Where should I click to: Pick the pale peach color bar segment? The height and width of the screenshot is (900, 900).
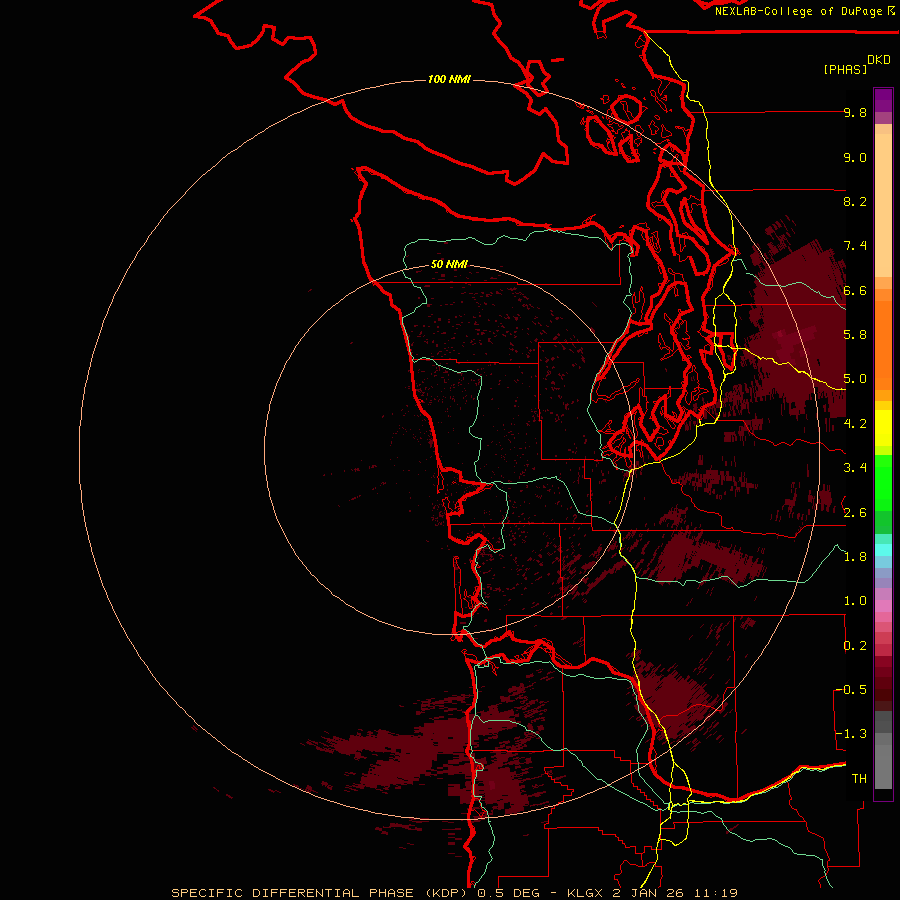pyautogui.click(x=883, y=205)
